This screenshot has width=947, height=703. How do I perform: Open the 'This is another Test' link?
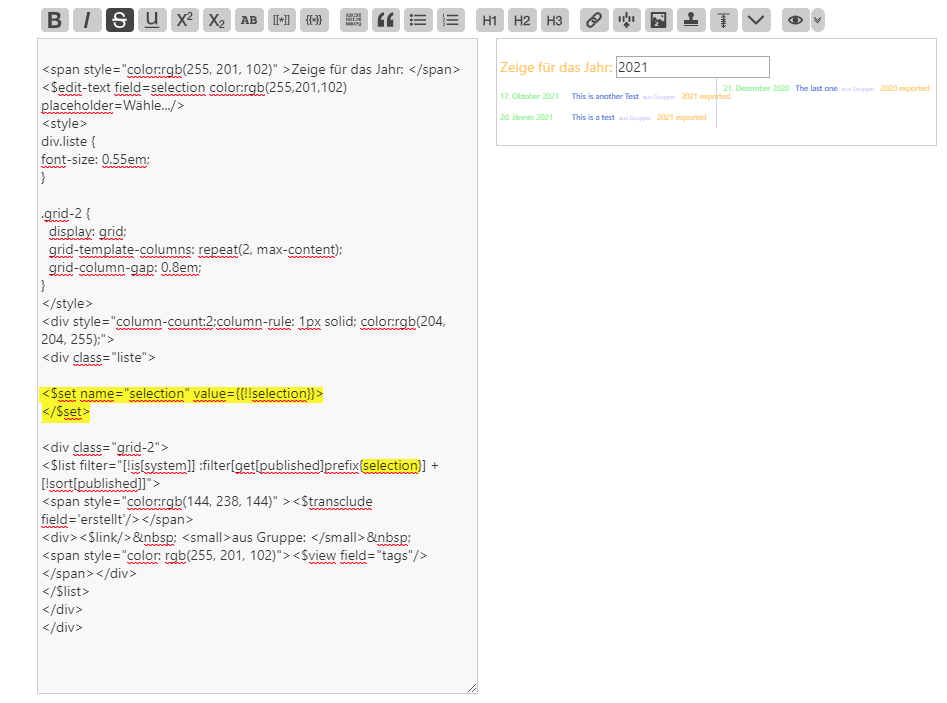pos(605,96)
